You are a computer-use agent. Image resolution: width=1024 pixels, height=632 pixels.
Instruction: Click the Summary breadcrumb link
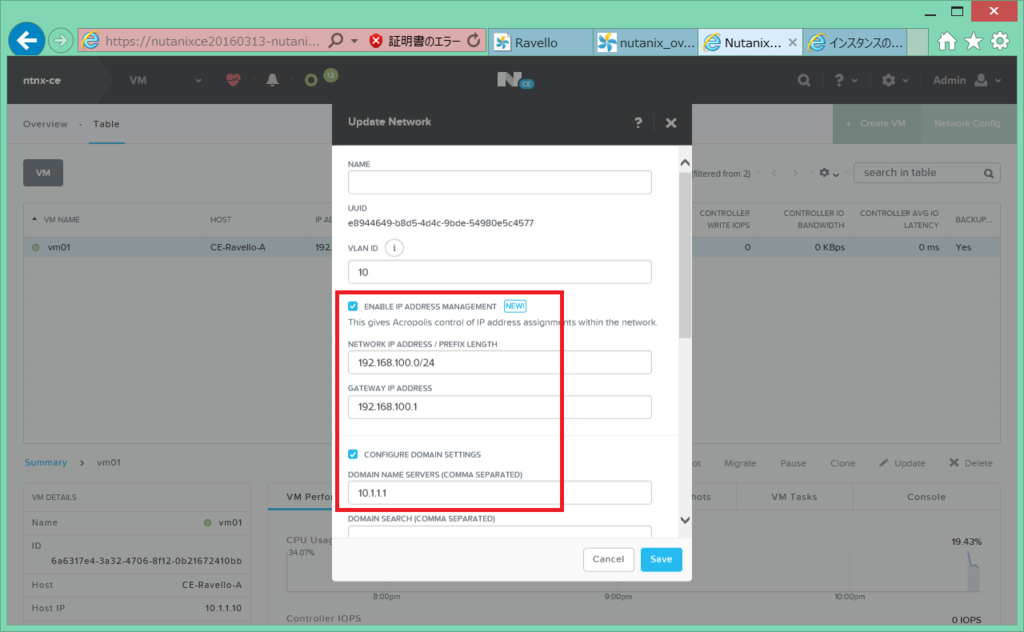pyautogui.click(x=46, y=462)
